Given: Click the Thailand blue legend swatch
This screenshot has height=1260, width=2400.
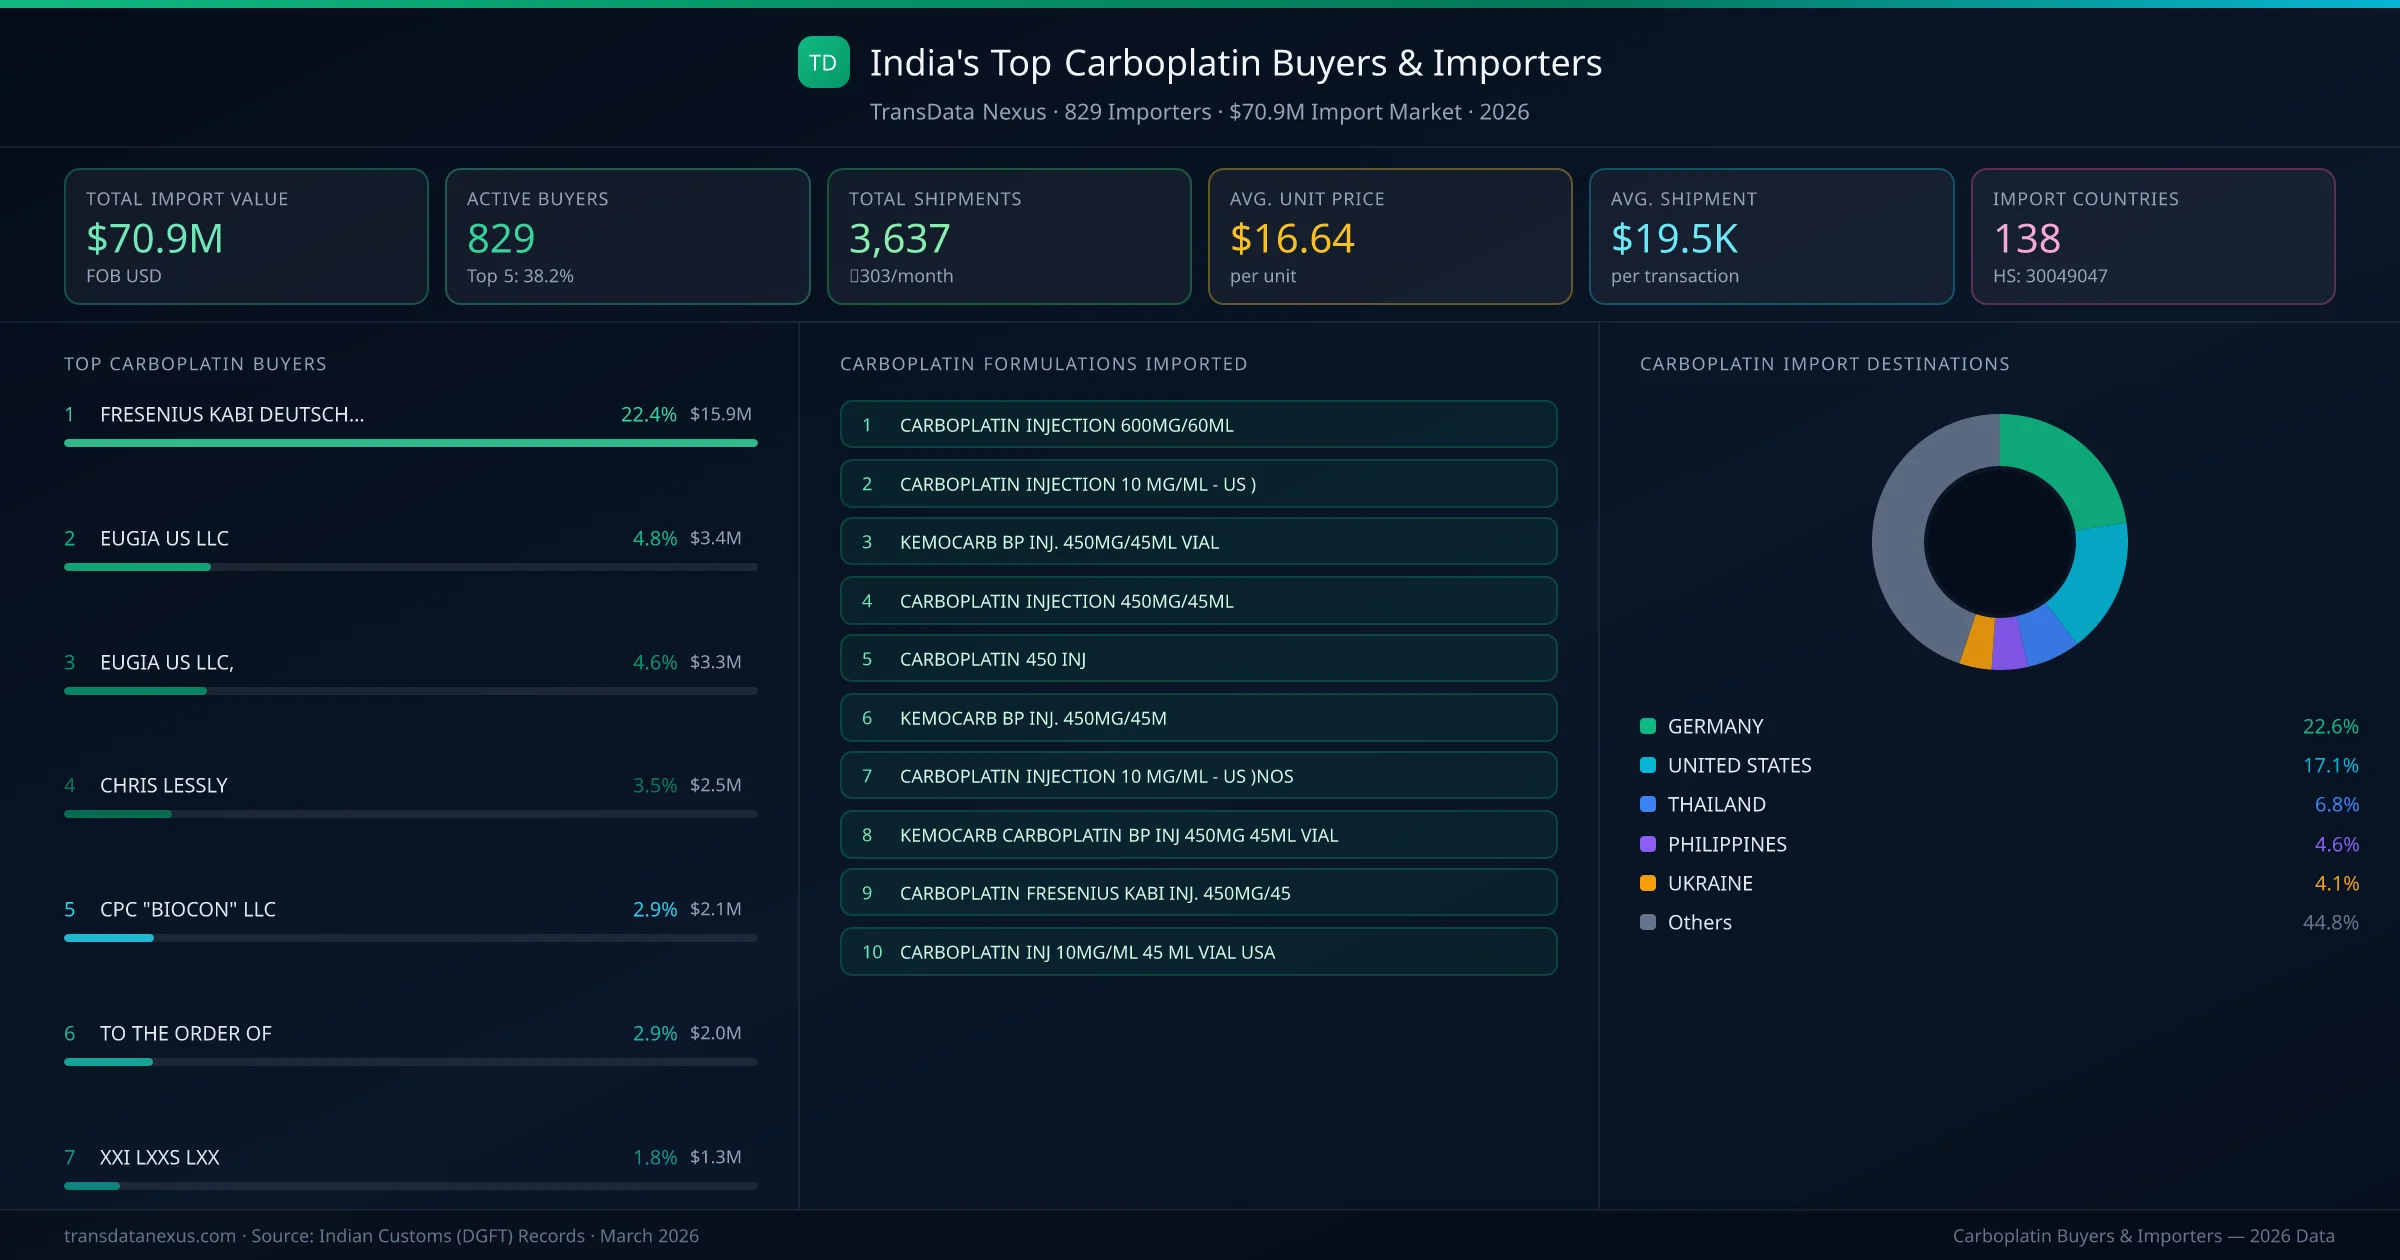Looking at the screenshot, I should click(x=1648, y=804).
